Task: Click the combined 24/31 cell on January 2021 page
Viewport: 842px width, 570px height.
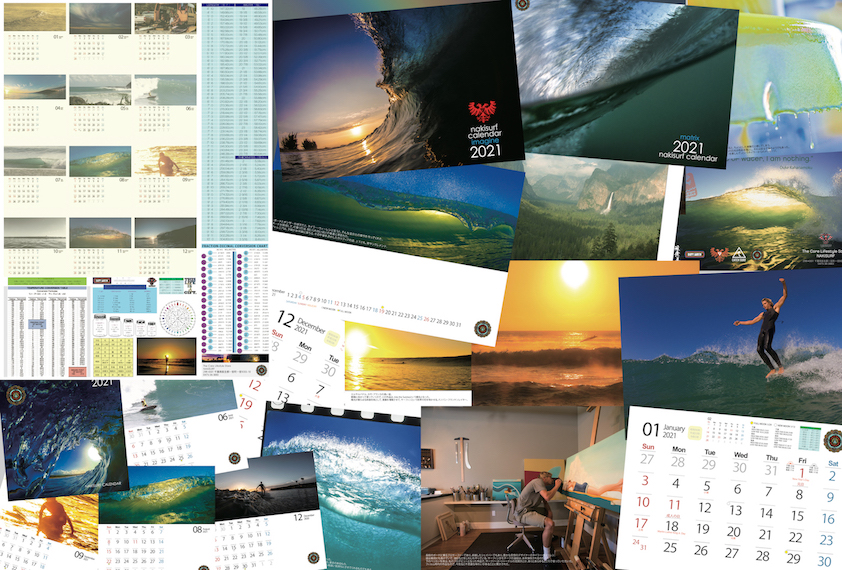Action: tap(638, 545)
